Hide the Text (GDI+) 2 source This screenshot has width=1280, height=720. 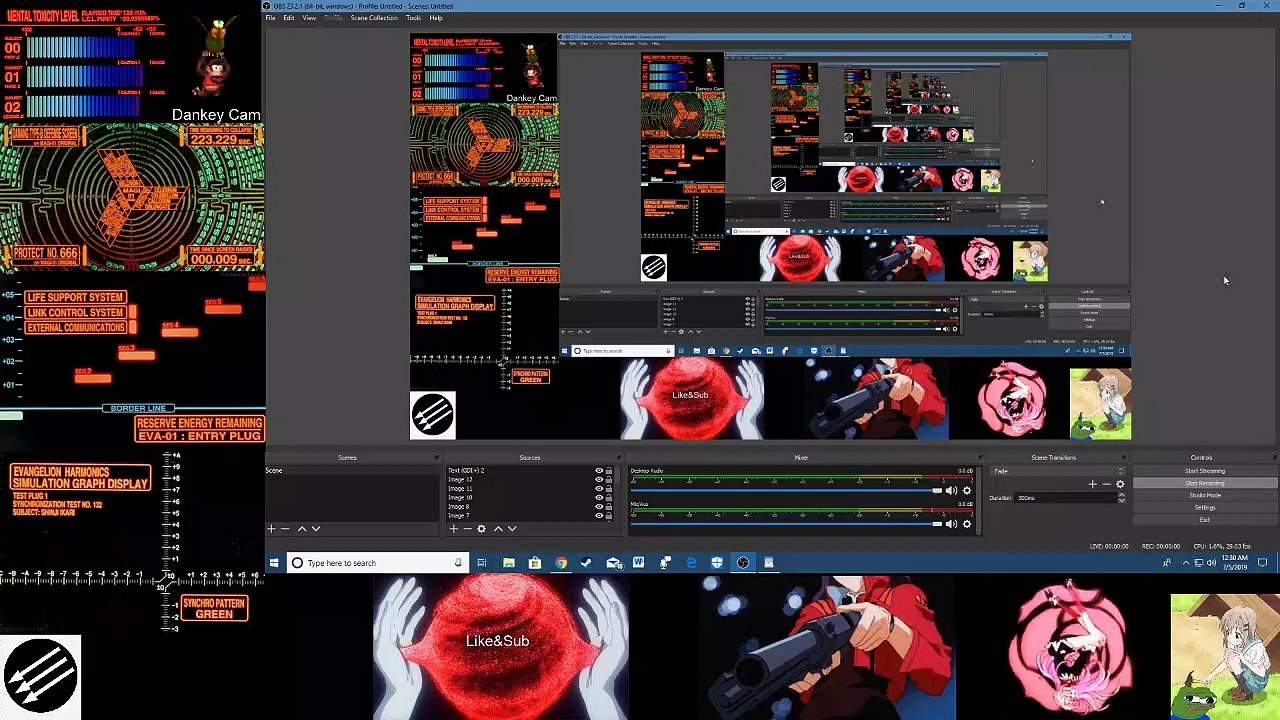click(599, 471)
